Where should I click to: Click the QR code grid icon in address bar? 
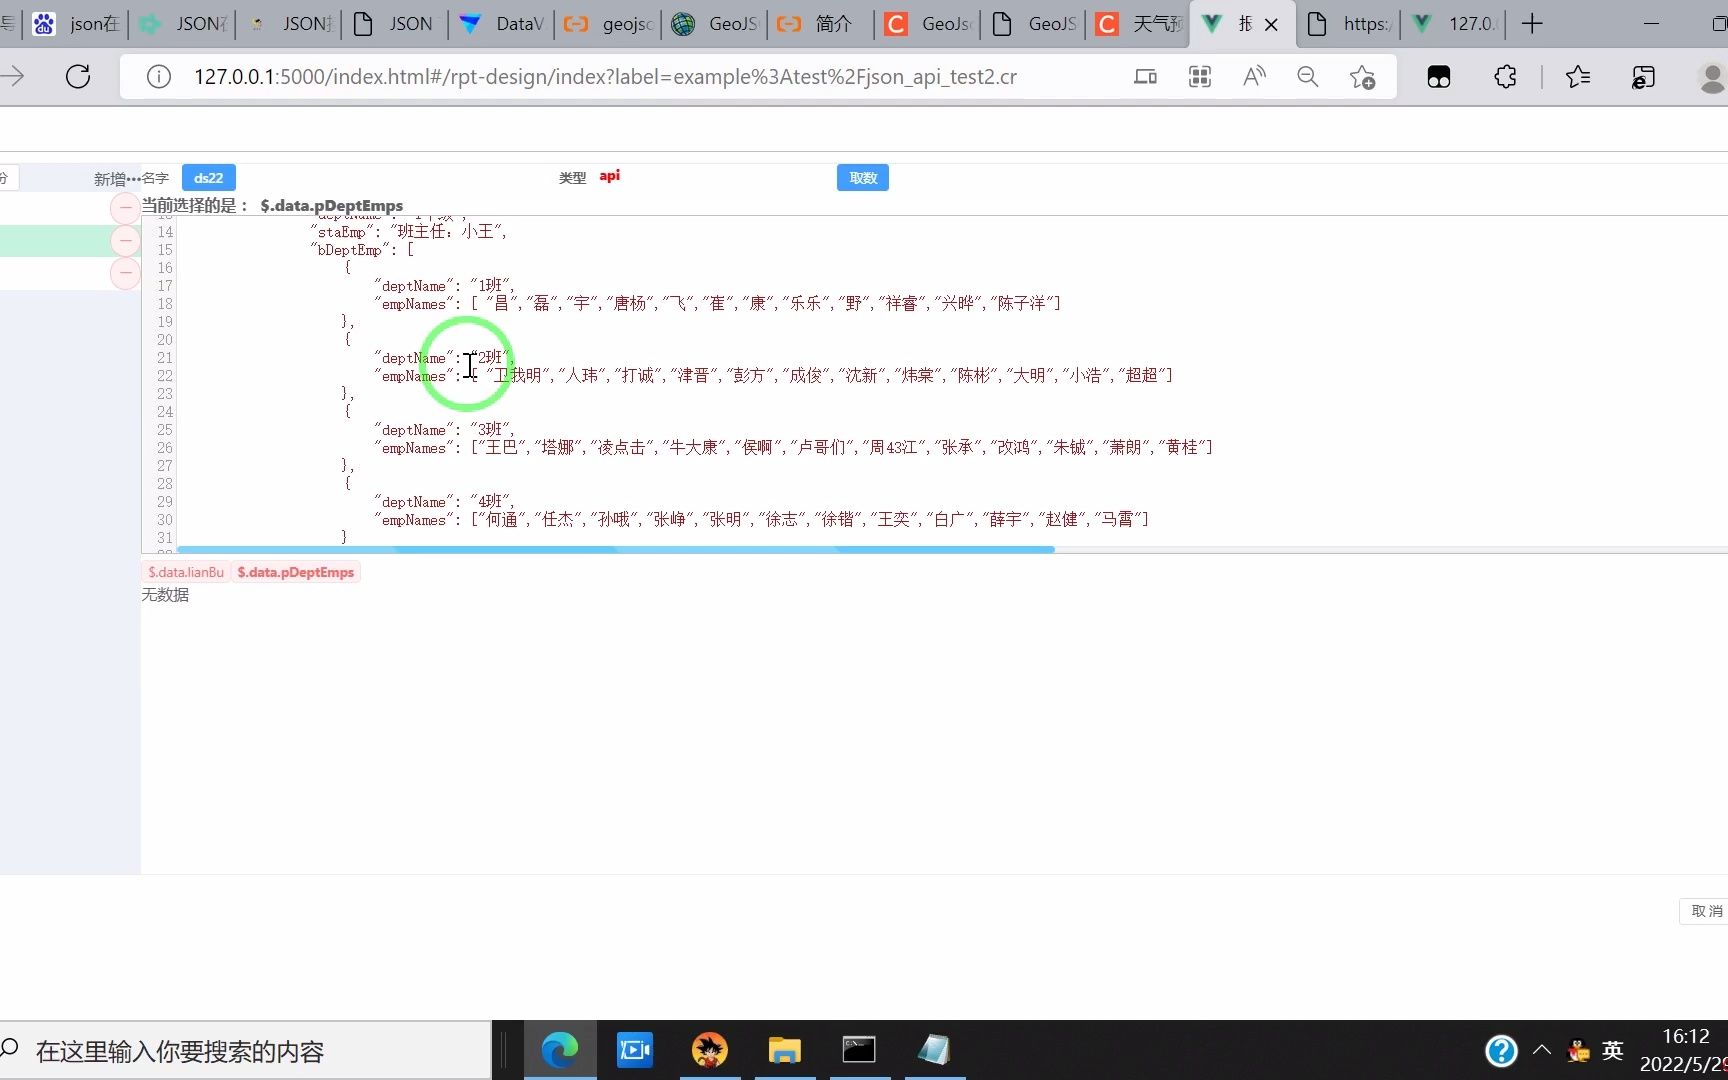pos(1199,77)
